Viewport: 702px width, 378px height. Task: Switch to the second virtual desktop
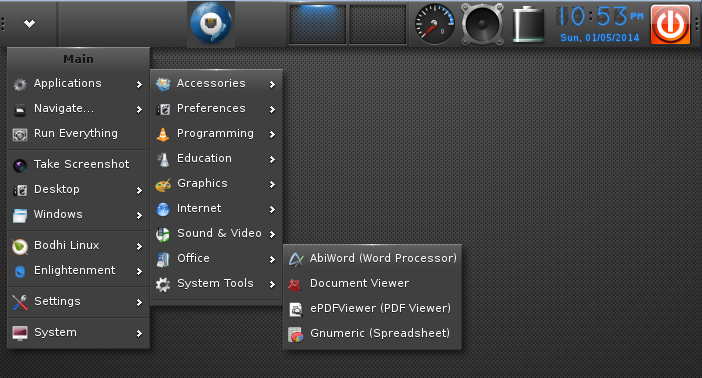[377, 24]
